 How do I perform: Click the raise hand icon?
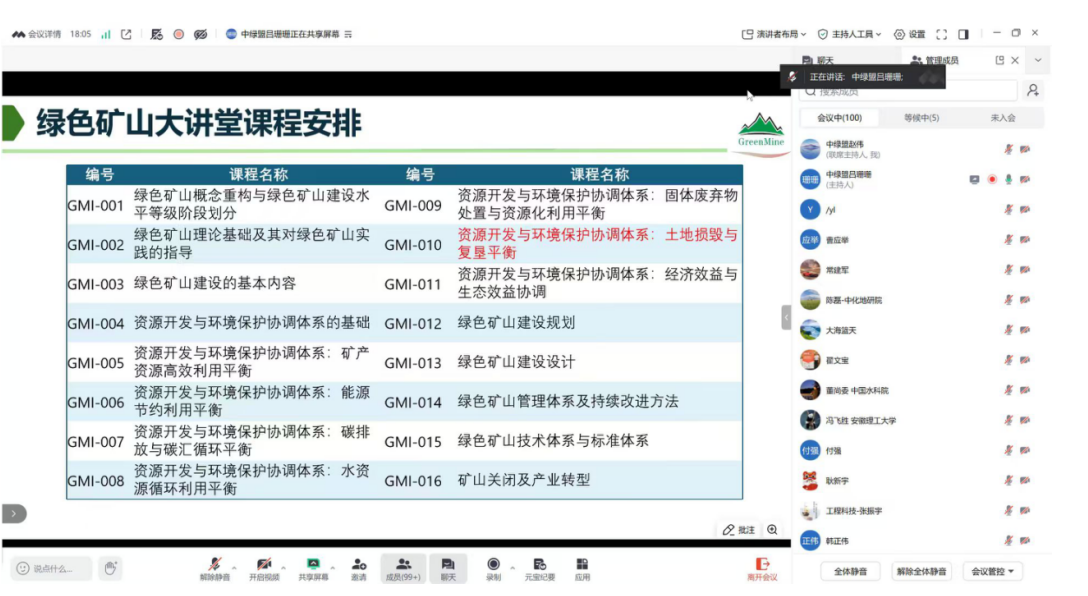[x=110, y=568]
